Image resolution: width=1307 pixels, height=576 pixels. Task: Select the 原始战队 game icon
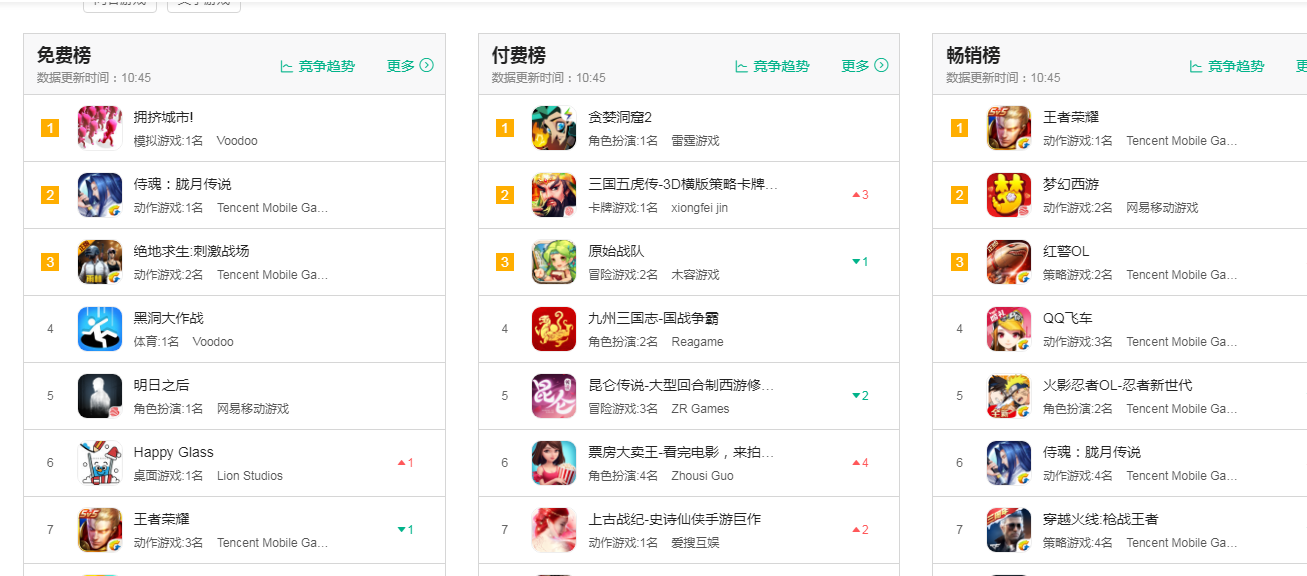point(554,262)
